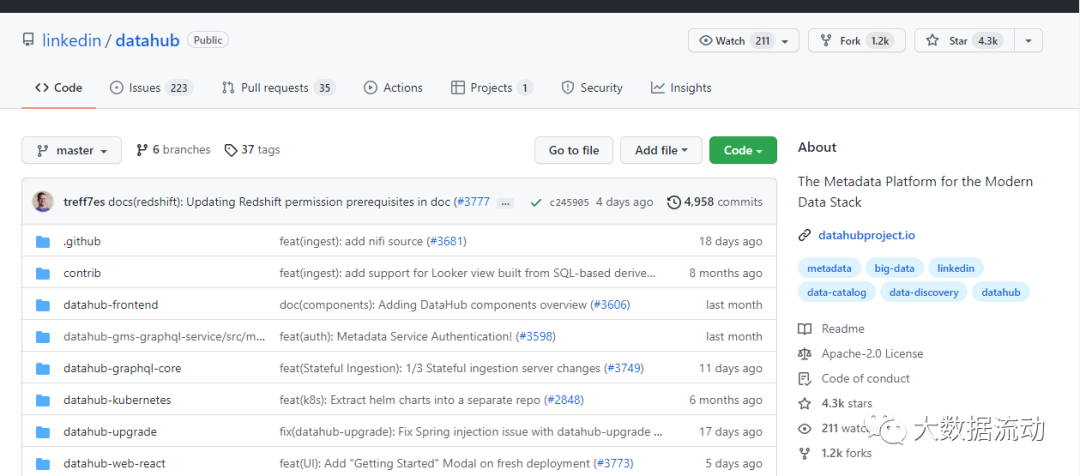
Task: Click the datahub-gms-graphql-service folder icon
Action: click(x=43, y=337)
